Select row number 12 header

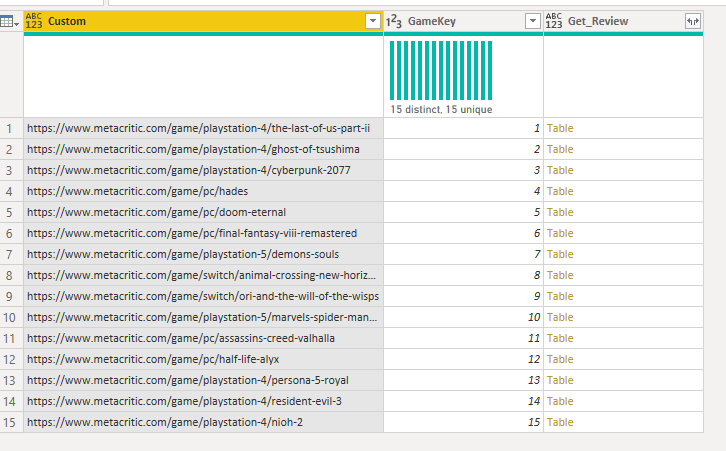coord(11,359)
